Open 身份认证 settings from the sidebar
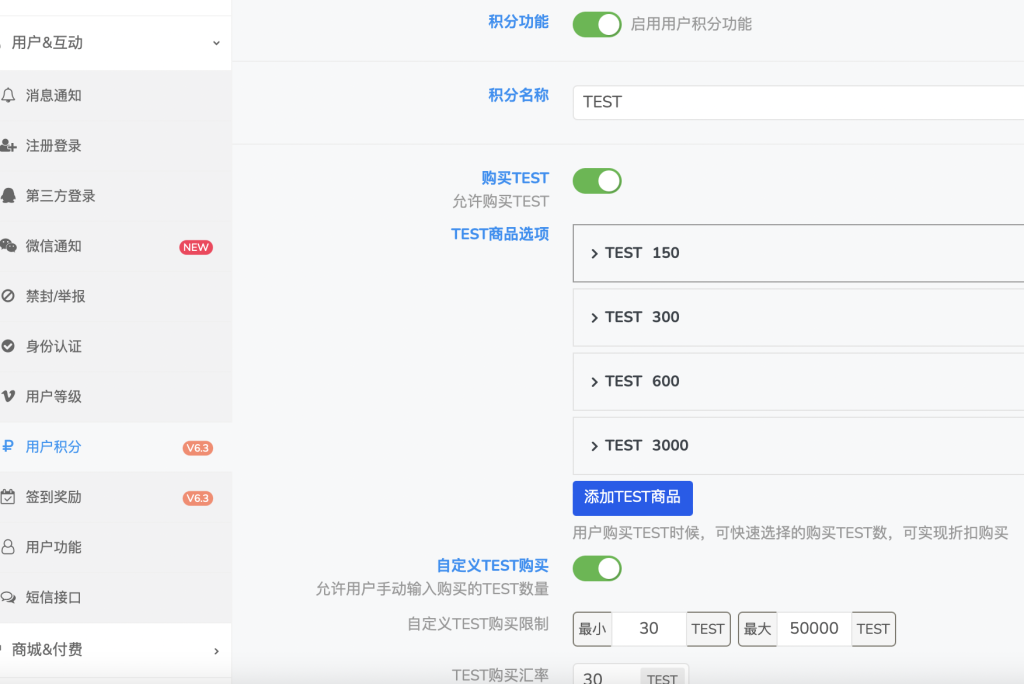The height and width of the screenshot is (684, 1024). (x=11, y=346)
